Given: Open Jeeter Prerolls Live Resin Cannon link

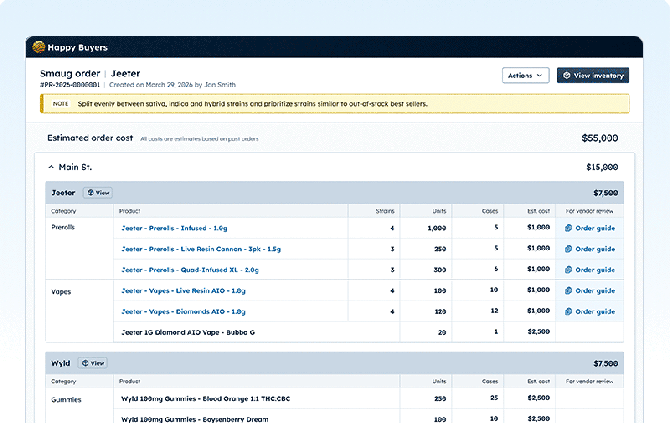Looking at the screenshot, I should (x=201, y=249).
